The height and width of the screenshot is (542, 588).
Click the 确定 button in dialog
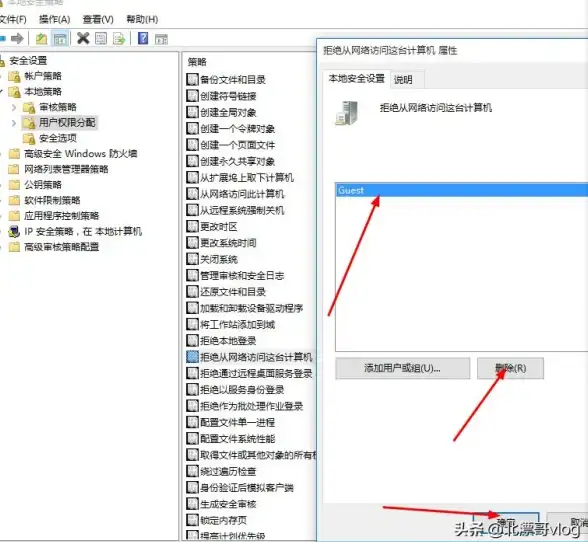coord(506,522)
